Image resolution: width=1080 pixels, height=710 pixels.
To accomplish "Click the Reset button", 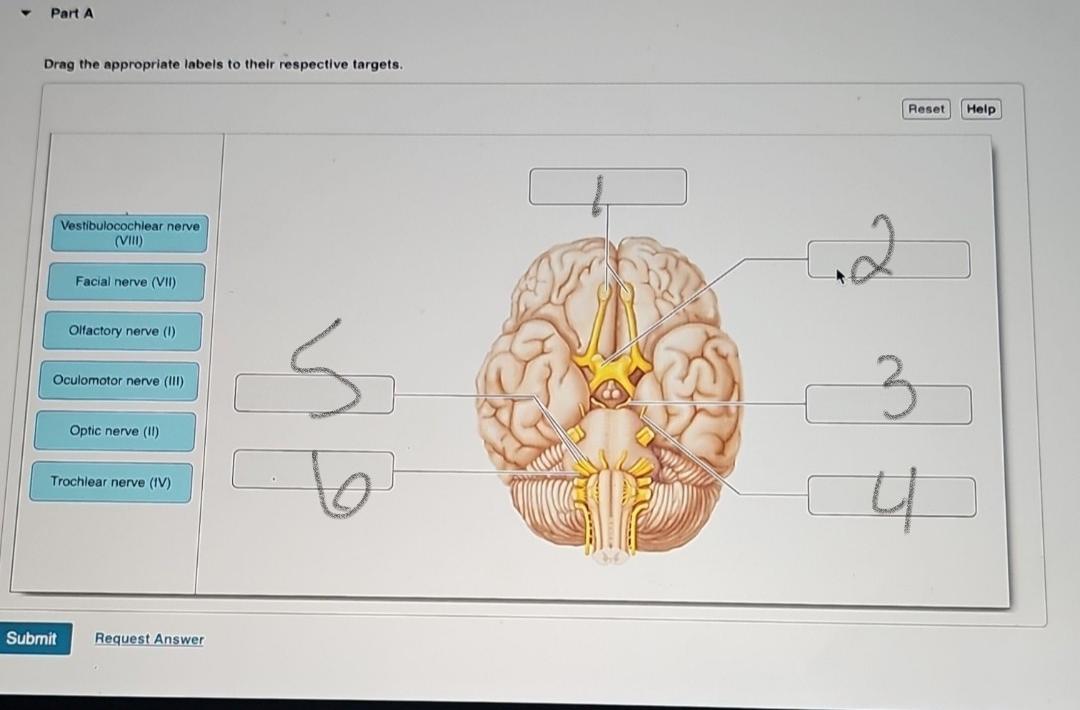I will coord(925,108).
